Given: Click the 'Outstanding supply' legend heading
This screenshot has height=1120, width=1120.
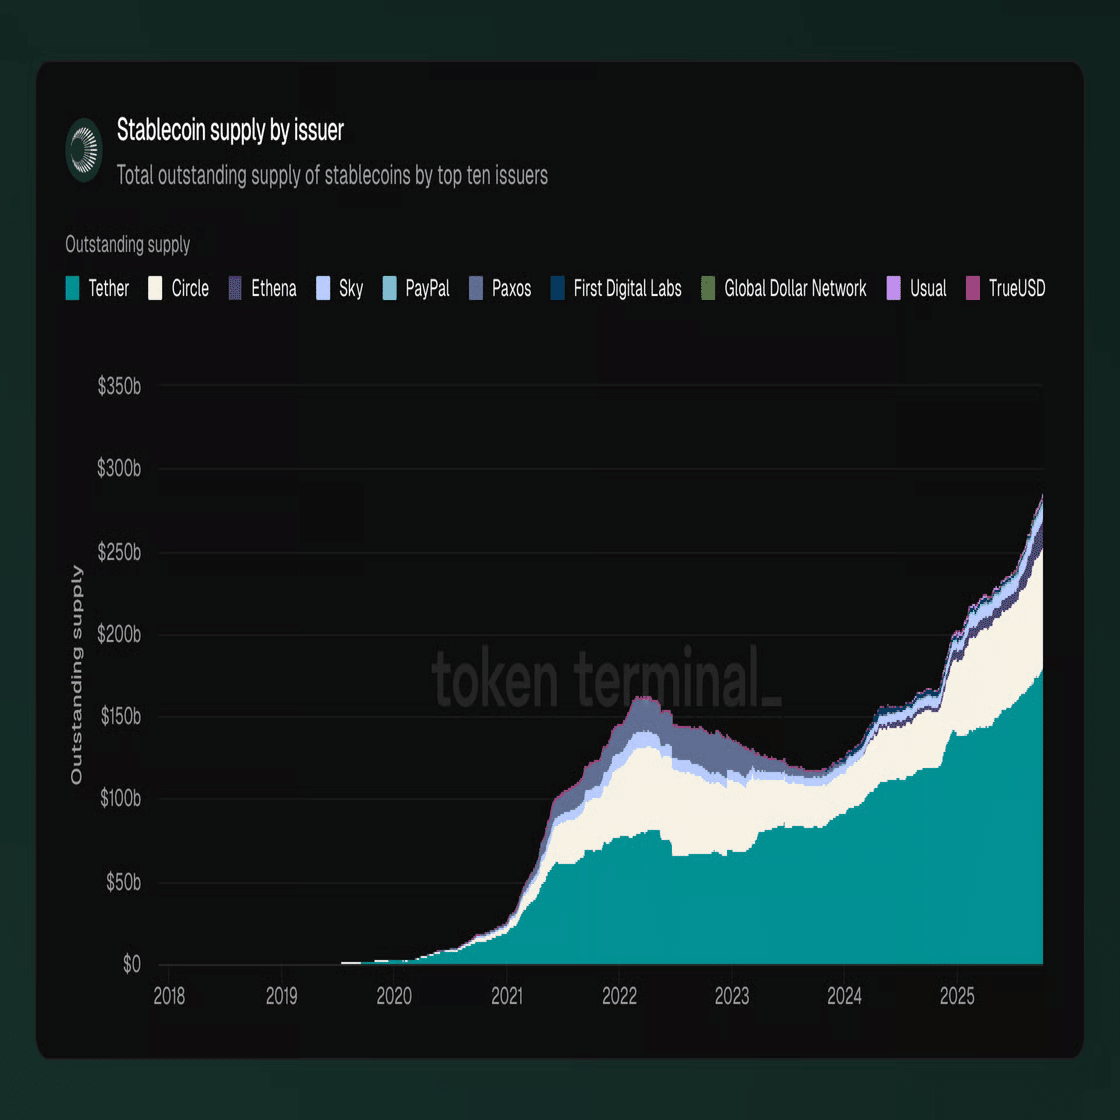Looking at the screenshot, I should [127, 245].
